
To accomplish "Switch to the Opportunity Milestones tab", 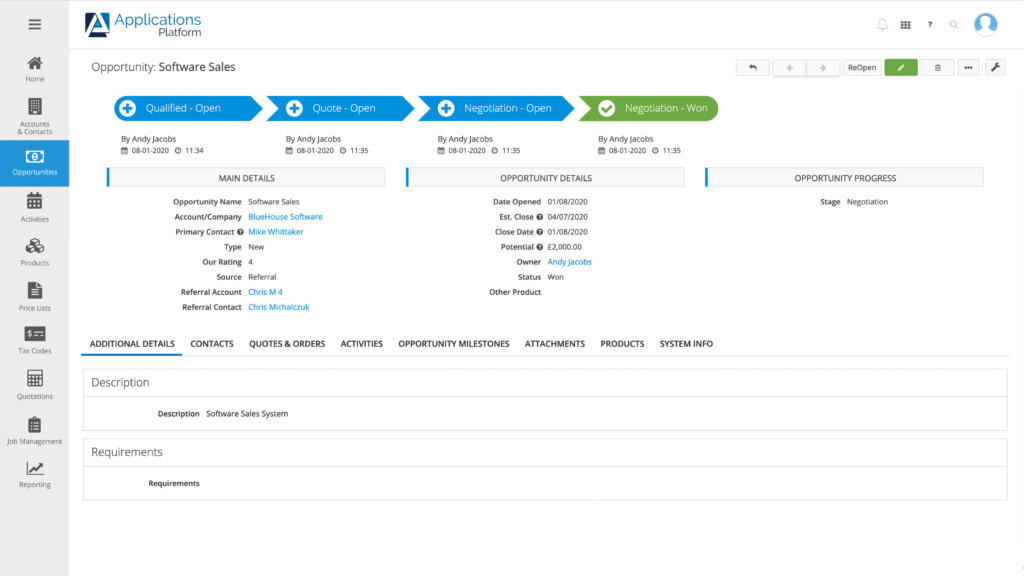I will 453,344.
